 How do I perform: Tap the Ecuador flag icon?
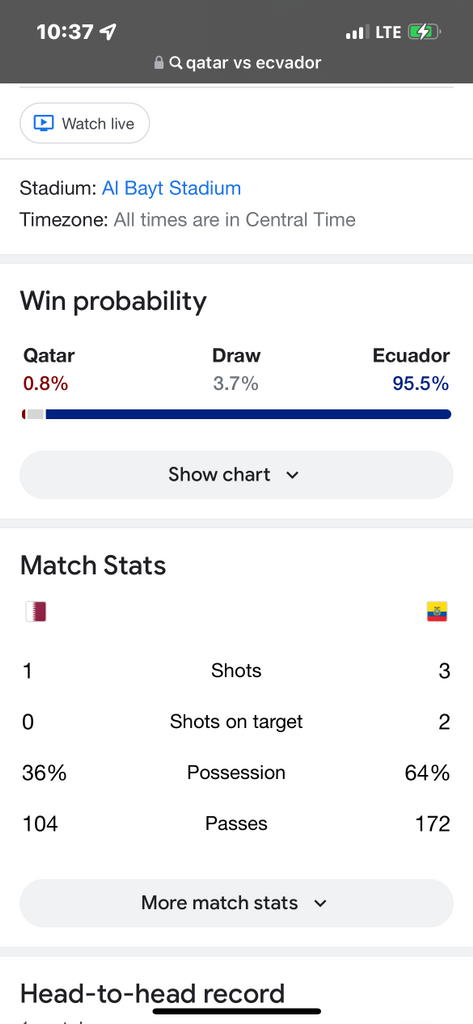(x=437, y=612)
